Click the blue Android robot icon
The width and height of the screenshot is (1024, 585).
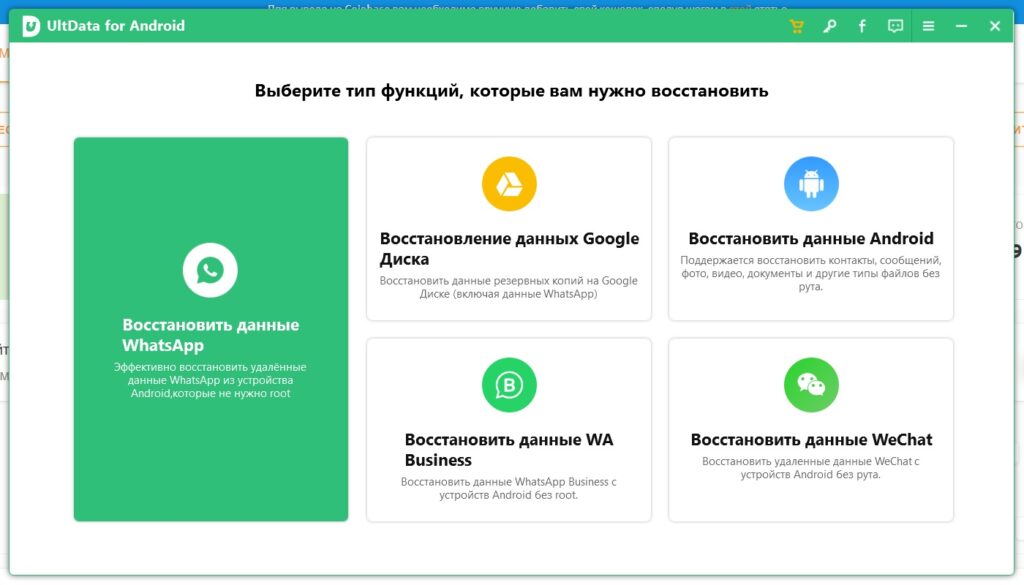pos(811,184)
